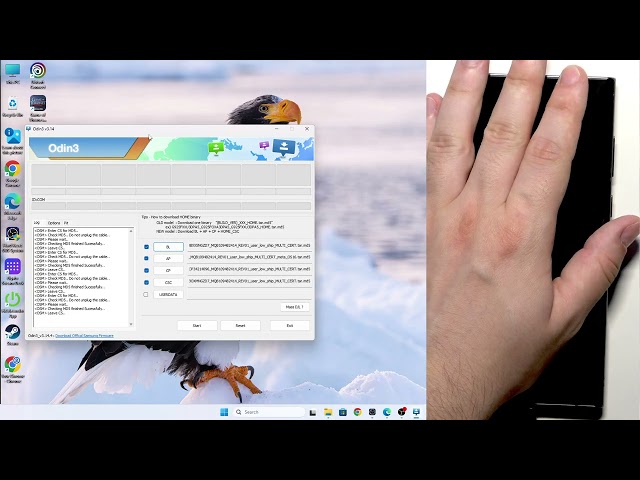
Task: Click the AP file path field
Action: [249, 258]
